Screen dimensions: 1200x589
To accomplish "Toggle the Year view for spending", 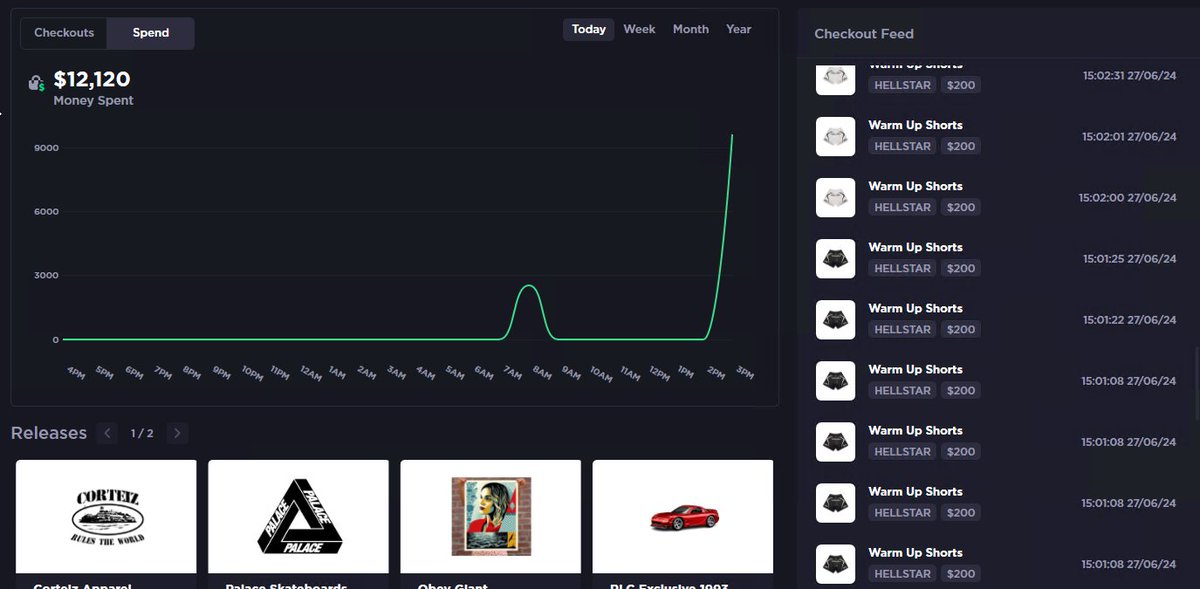I will pos(738,29).
